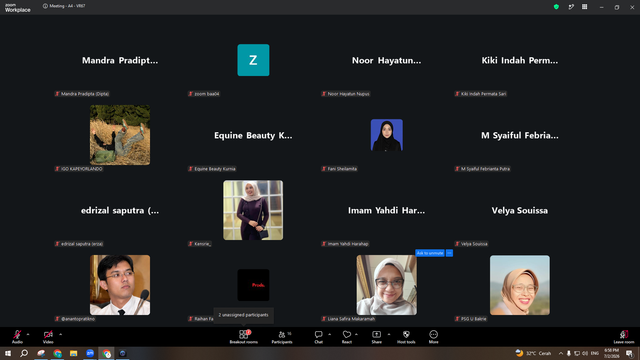
Task: Click PSG U Bakrie's profile photo
Action: click(520, 285)
